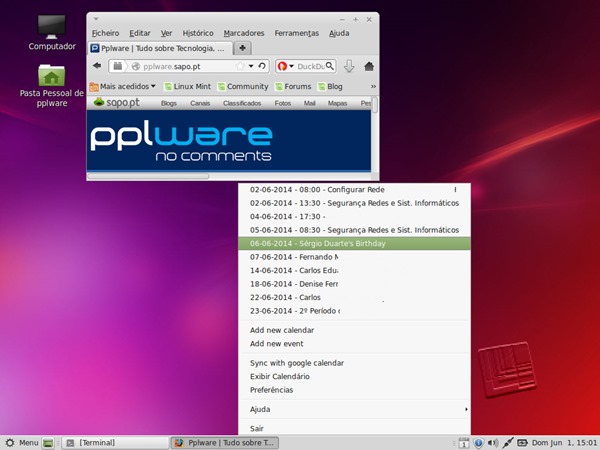Open Linux Mint bookmark
The image size is (600, 450).
187,86
